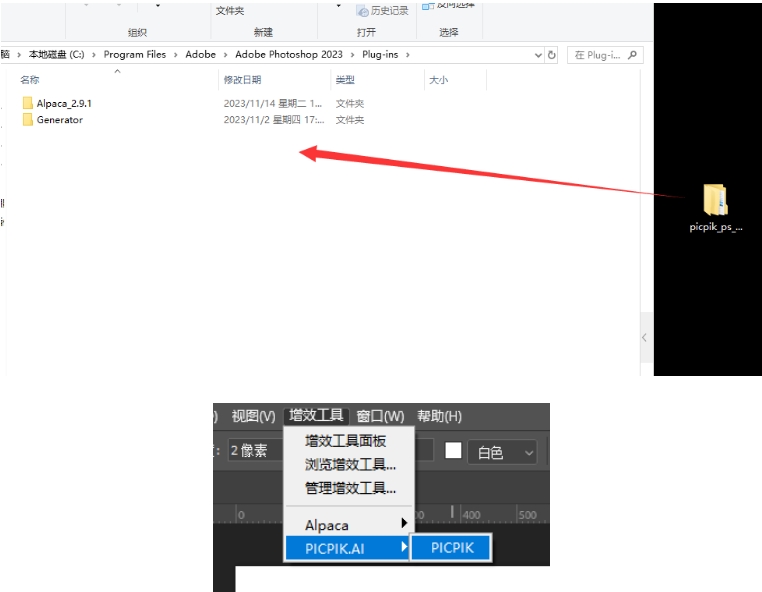Viewport: 762px width, 592px height.
Task: Expand chevron after 本地磁盘 (C:) breadcrumb
Action: (x=94, y=55)
